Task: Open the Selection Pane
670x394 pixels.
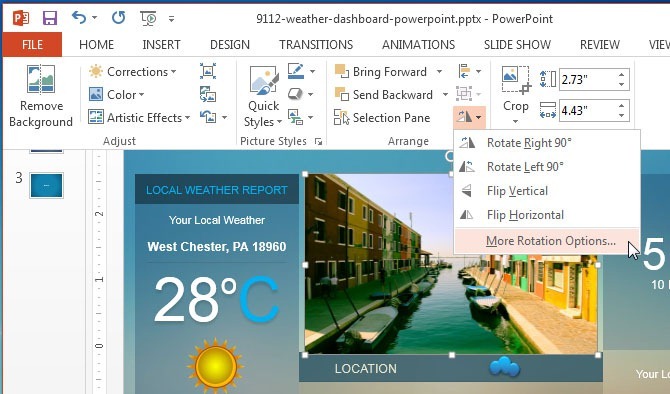Action: [x=382, y=118]
